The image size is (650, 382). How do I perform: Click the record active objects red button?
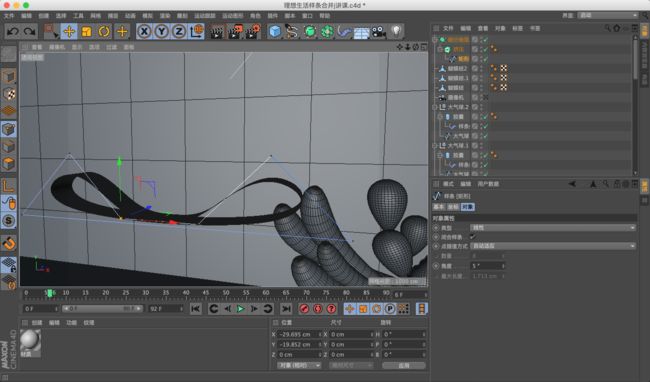tap(304, 309)
